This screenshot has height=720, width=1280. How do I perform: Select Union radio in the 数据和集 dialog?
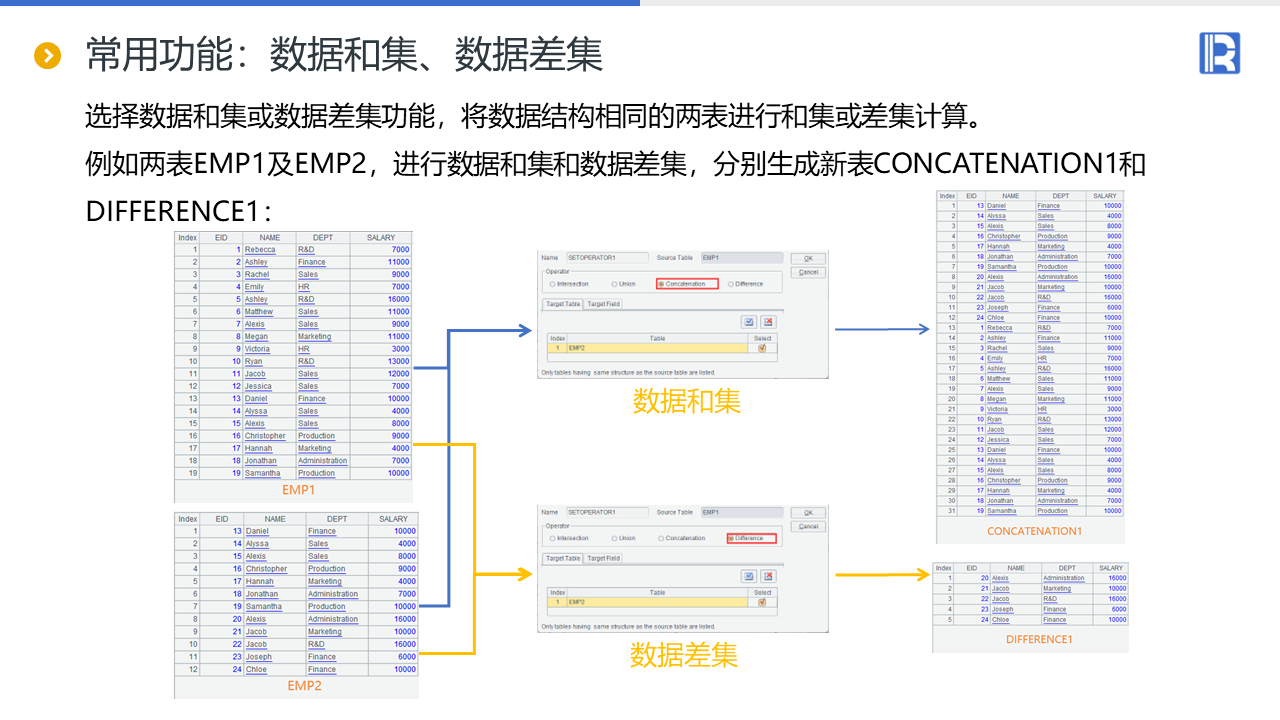(624, 284)
